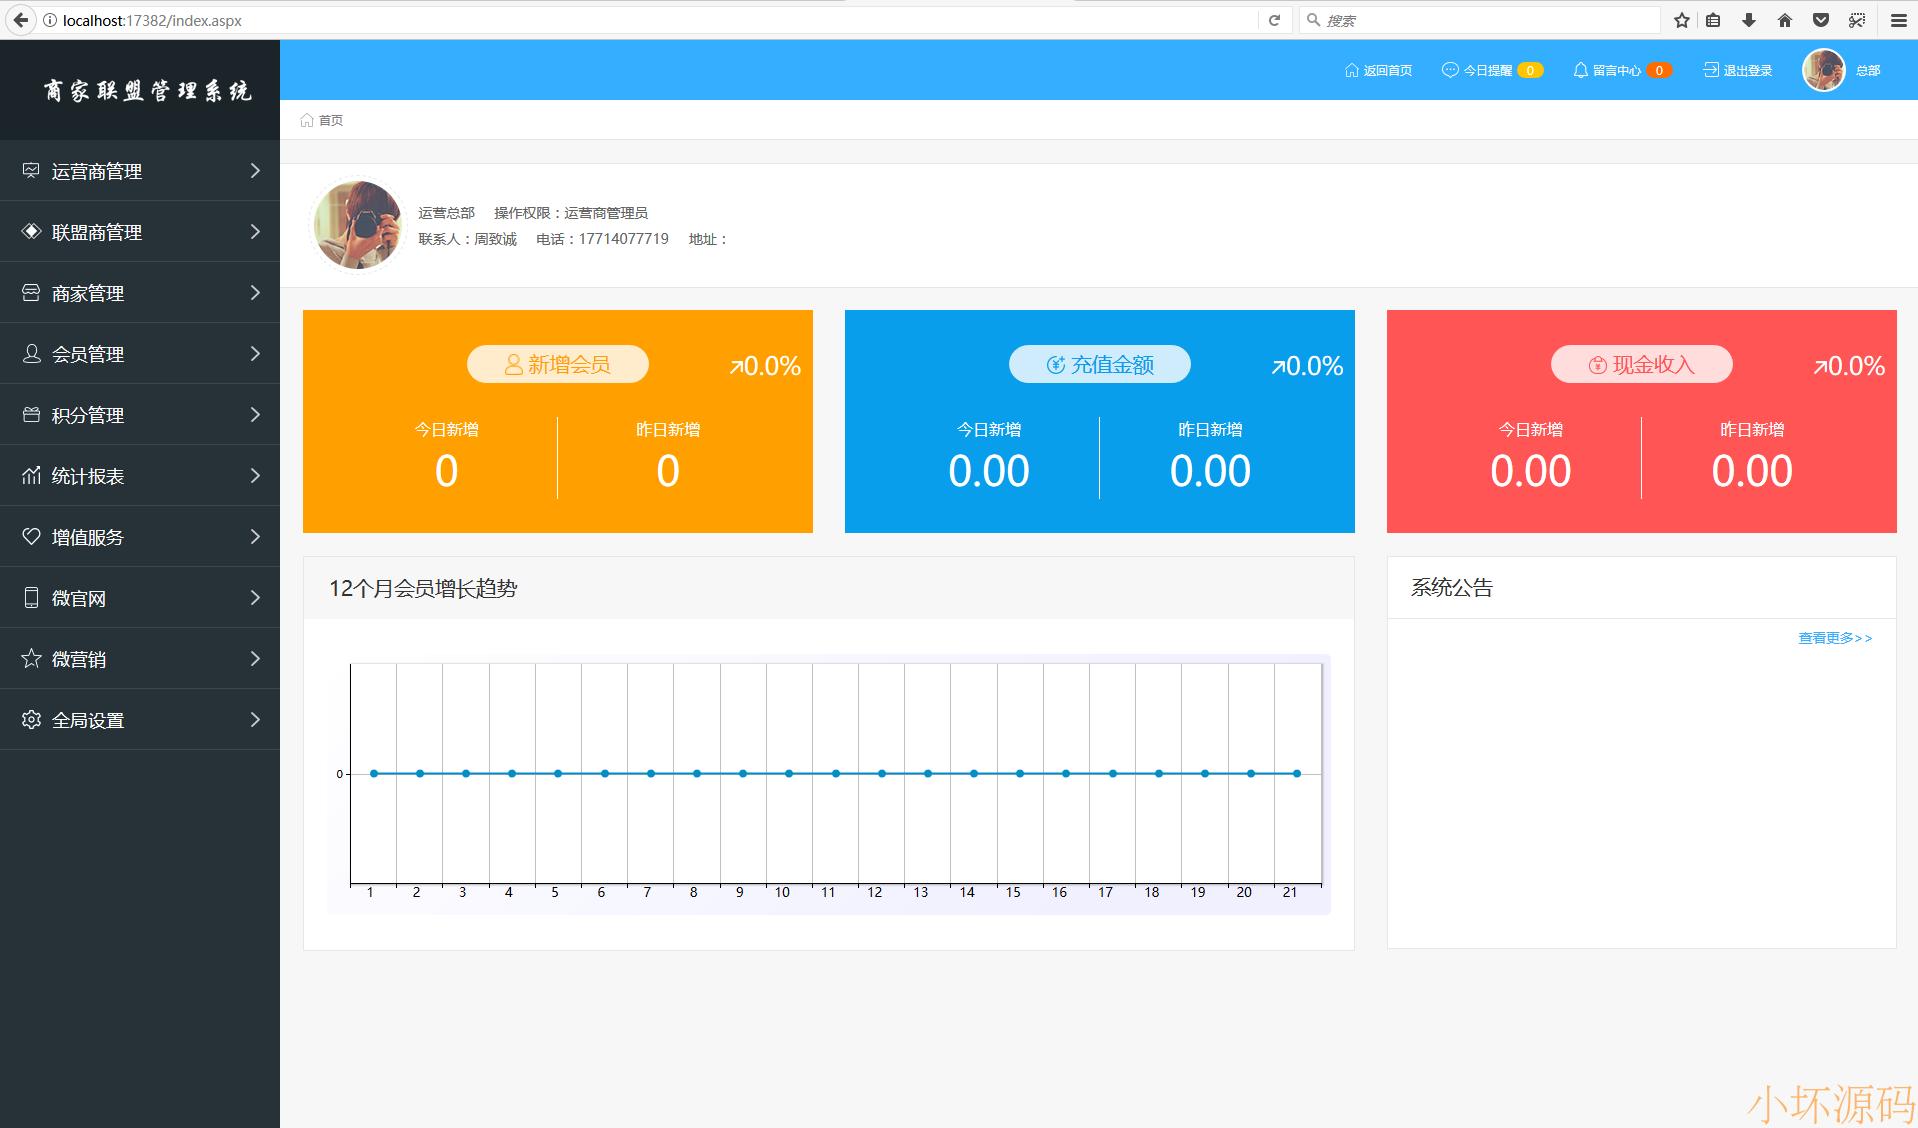Click the 全局设置 gear icon
The height and width of the screenshot is (1128, 1918).
coord(31,720)
